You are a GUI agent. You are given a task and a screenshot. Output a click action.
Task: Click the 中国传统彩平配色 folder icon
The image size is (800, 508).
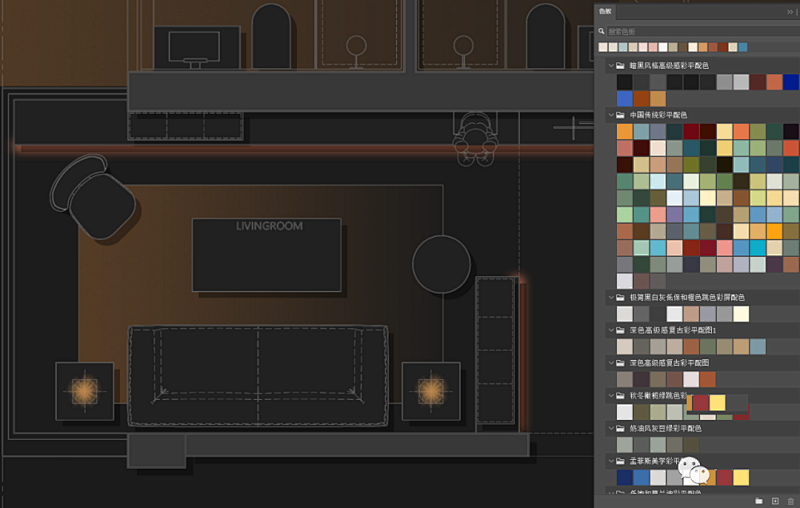coord(621,115)
